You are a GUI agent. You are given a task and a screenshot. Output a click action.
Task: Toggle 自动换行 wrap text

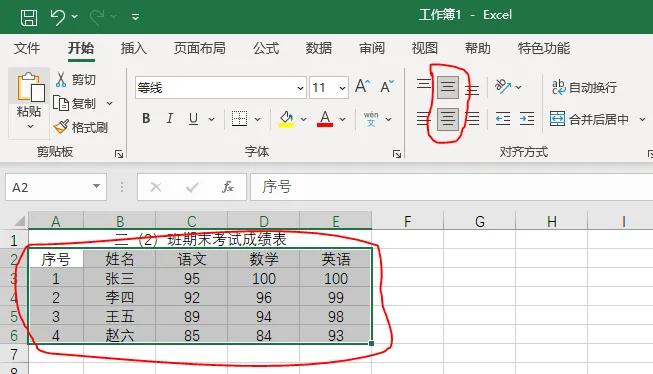point(584,87)
